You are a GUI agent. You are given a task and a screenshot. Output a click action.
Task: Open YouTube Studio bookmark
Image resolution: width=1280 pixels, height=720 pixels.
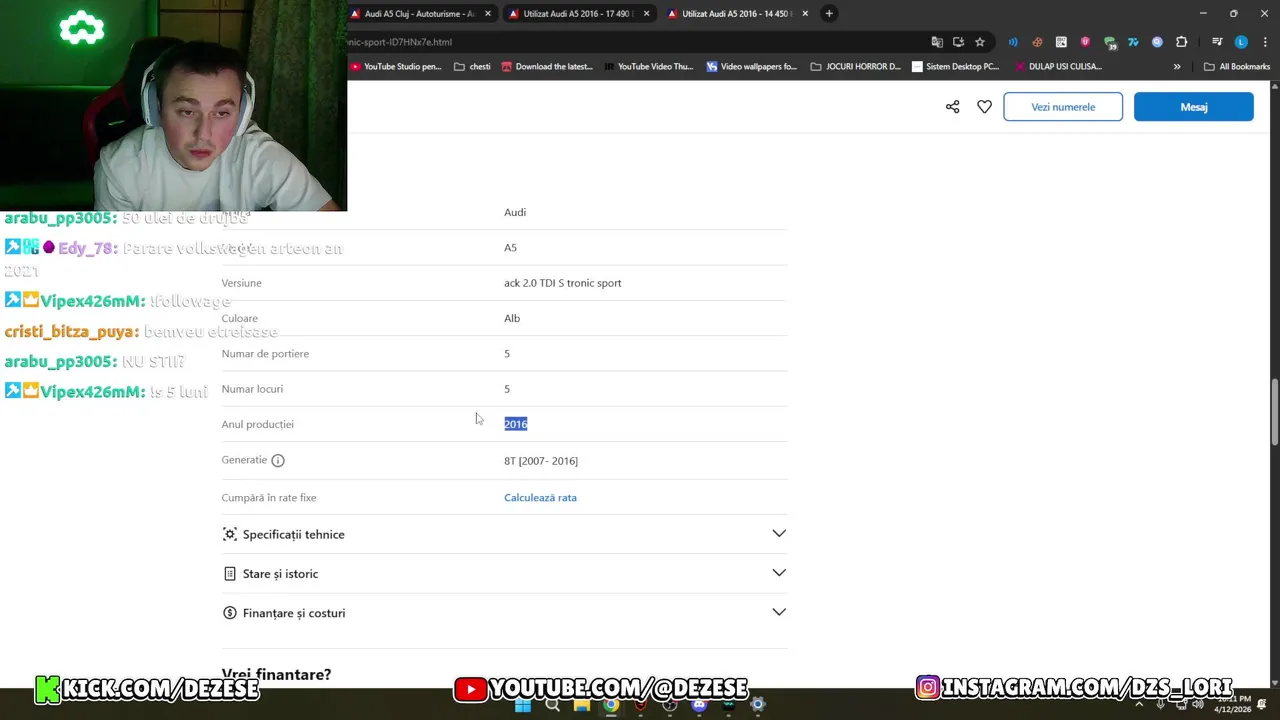pyautogui.click(x=395, y=67)
